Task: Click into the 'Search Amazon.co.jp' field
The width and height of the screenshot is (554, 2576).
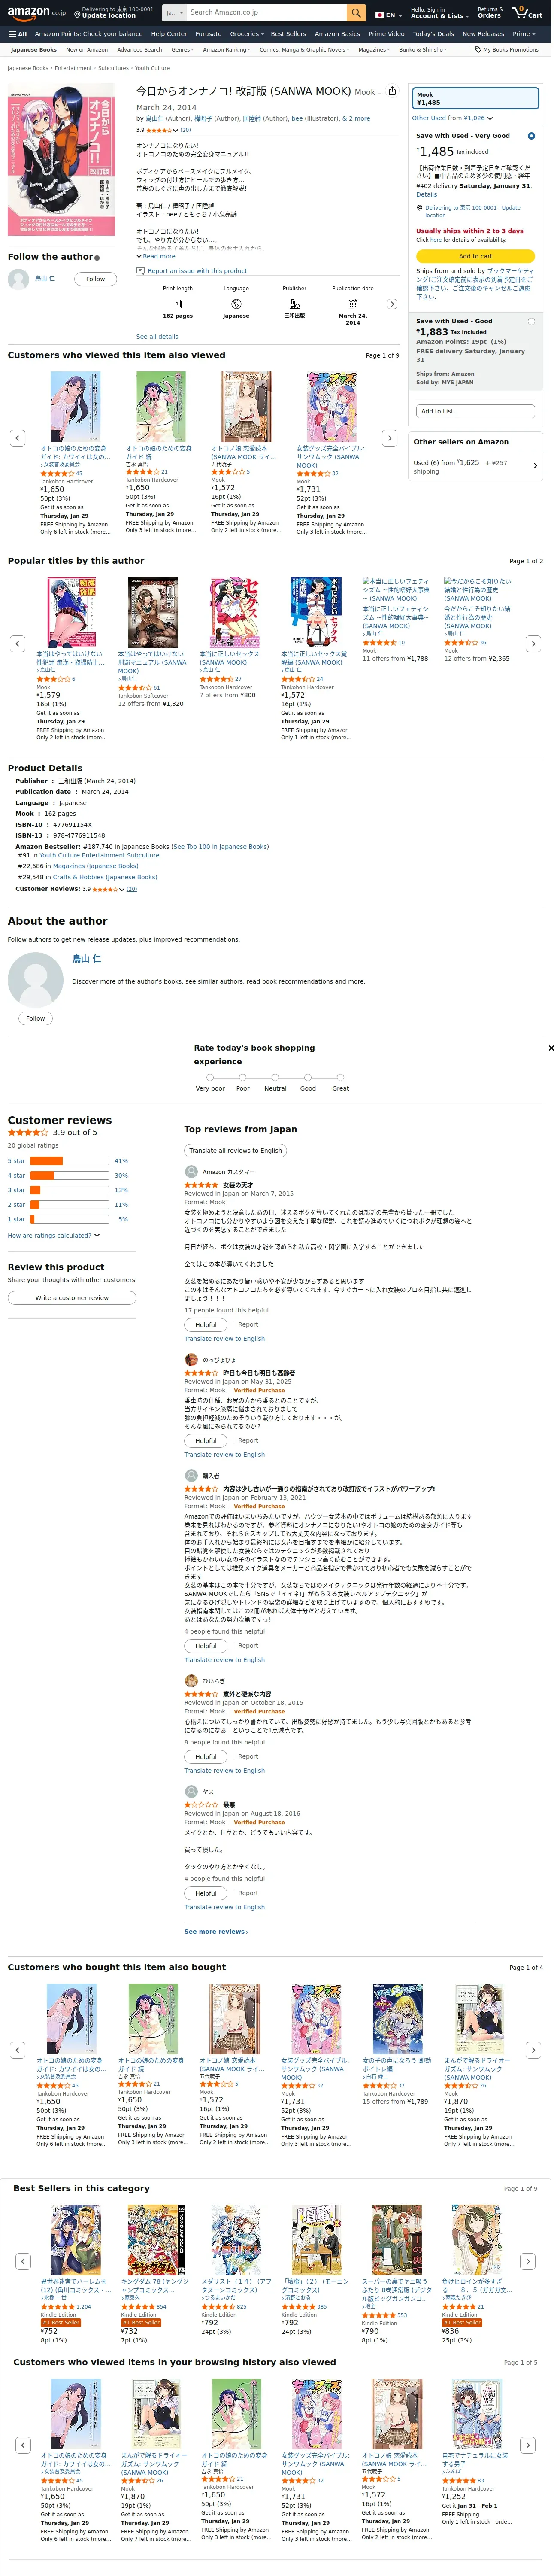Action: [x=266, y=13]
